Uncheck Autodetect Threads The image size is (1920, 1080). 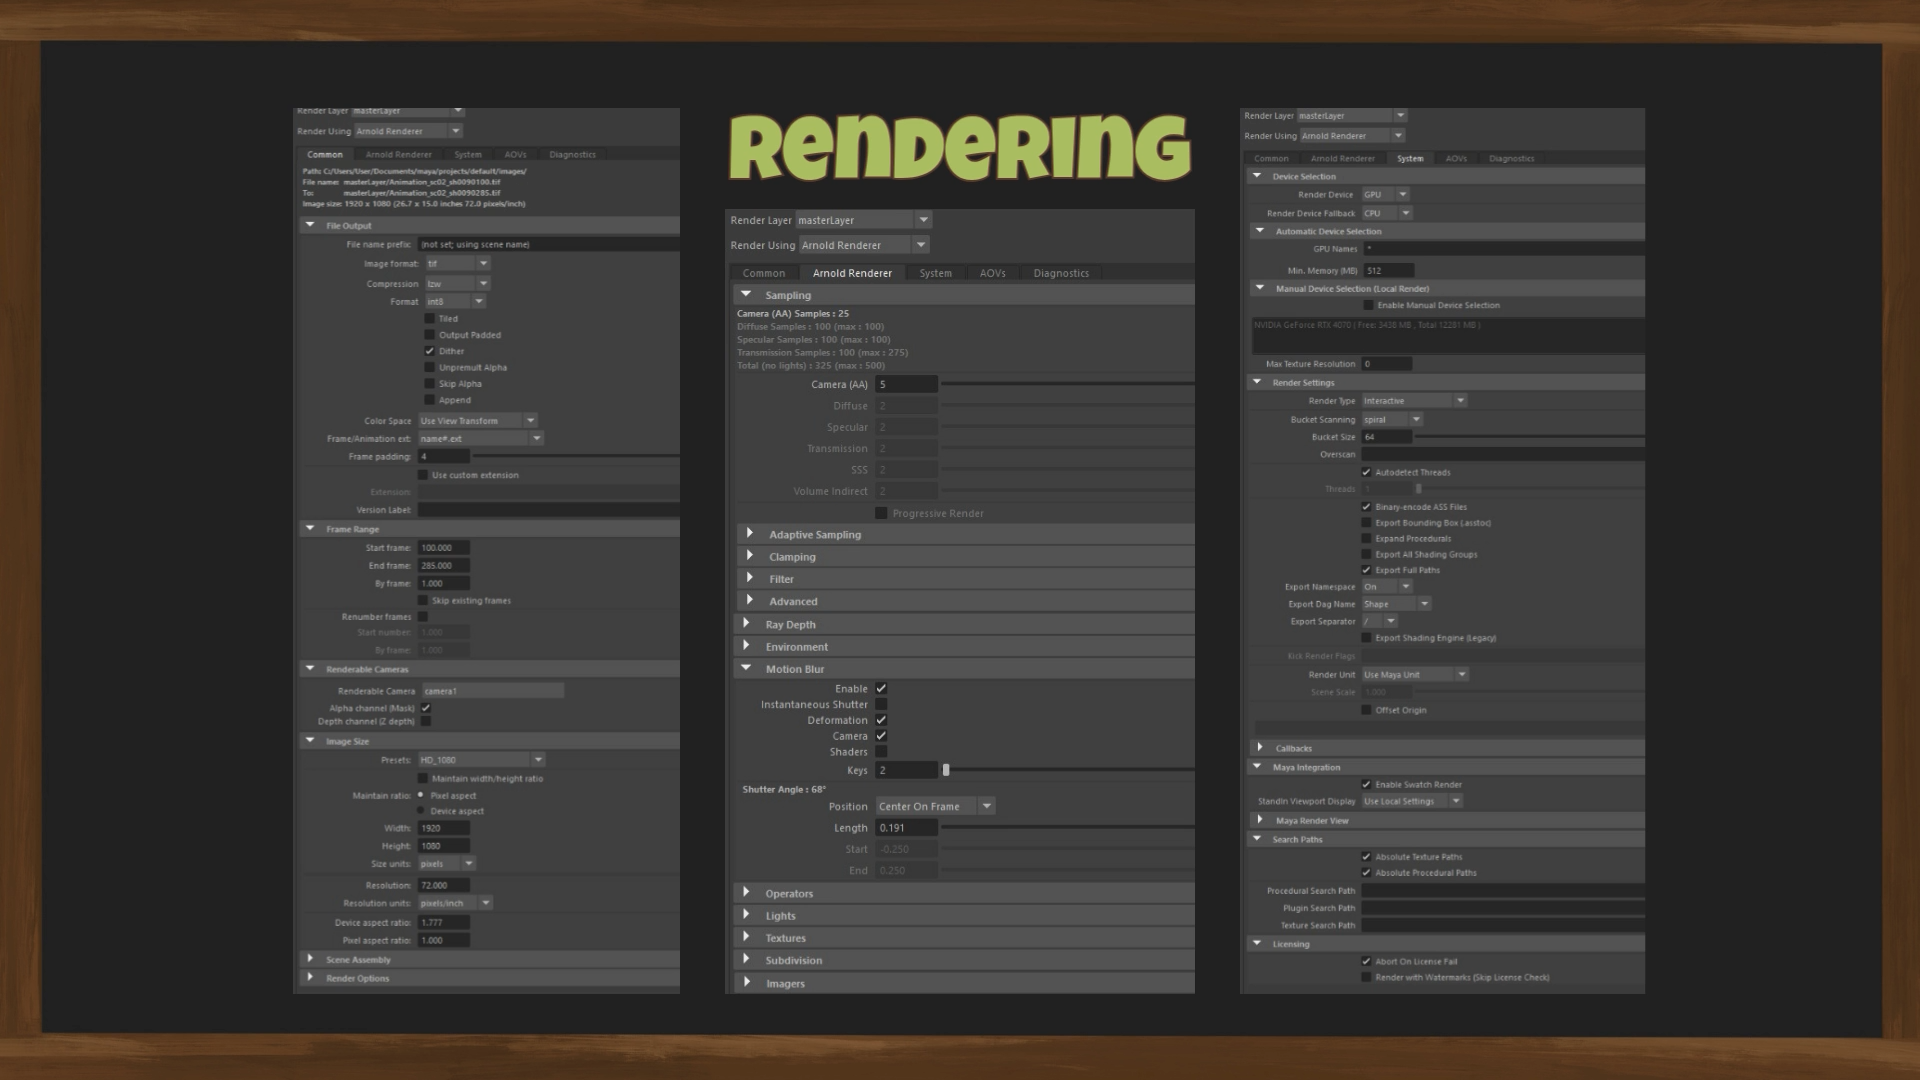point(1366,472)
